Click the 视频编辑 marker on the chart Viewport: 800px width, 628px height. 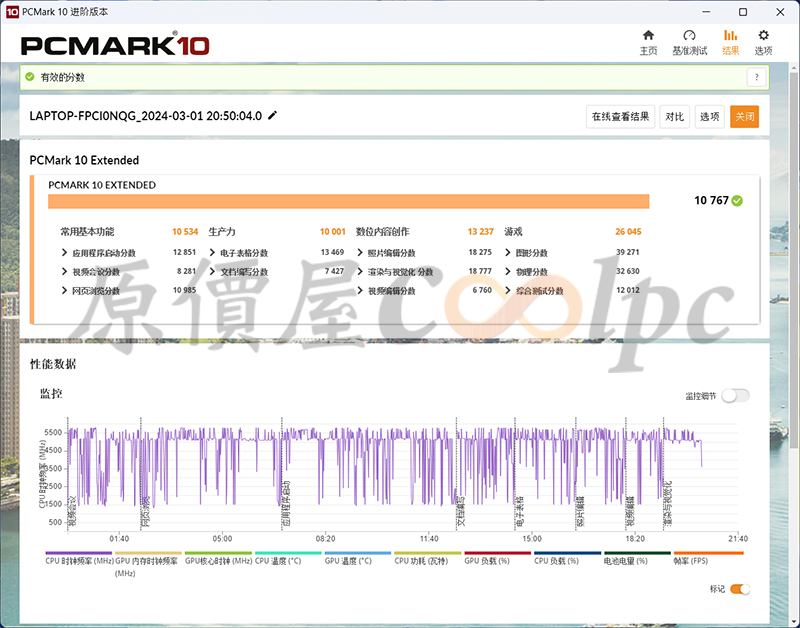pos(631,512)
